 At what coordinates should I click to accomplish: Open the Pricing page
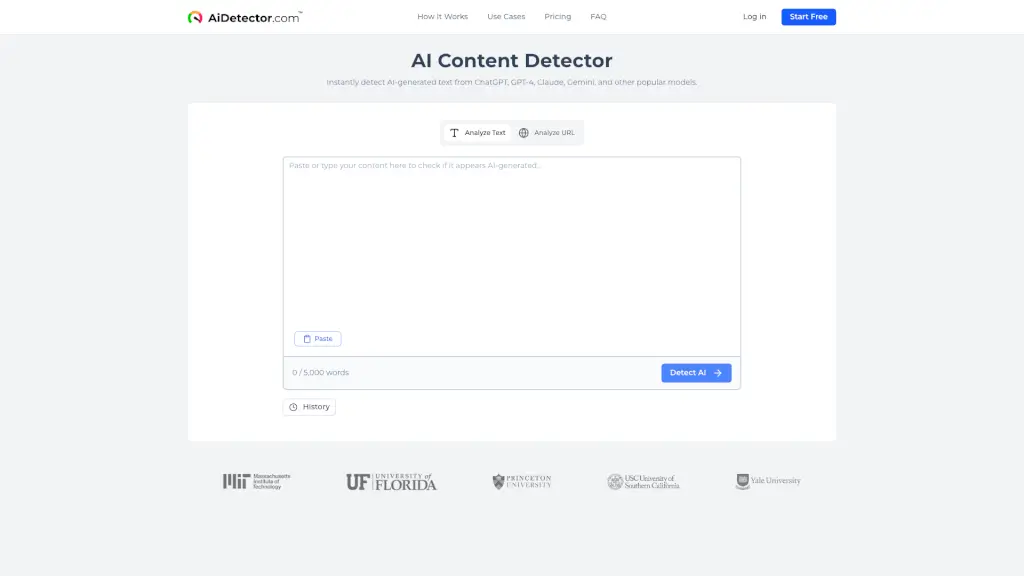[x=558, y=17]
